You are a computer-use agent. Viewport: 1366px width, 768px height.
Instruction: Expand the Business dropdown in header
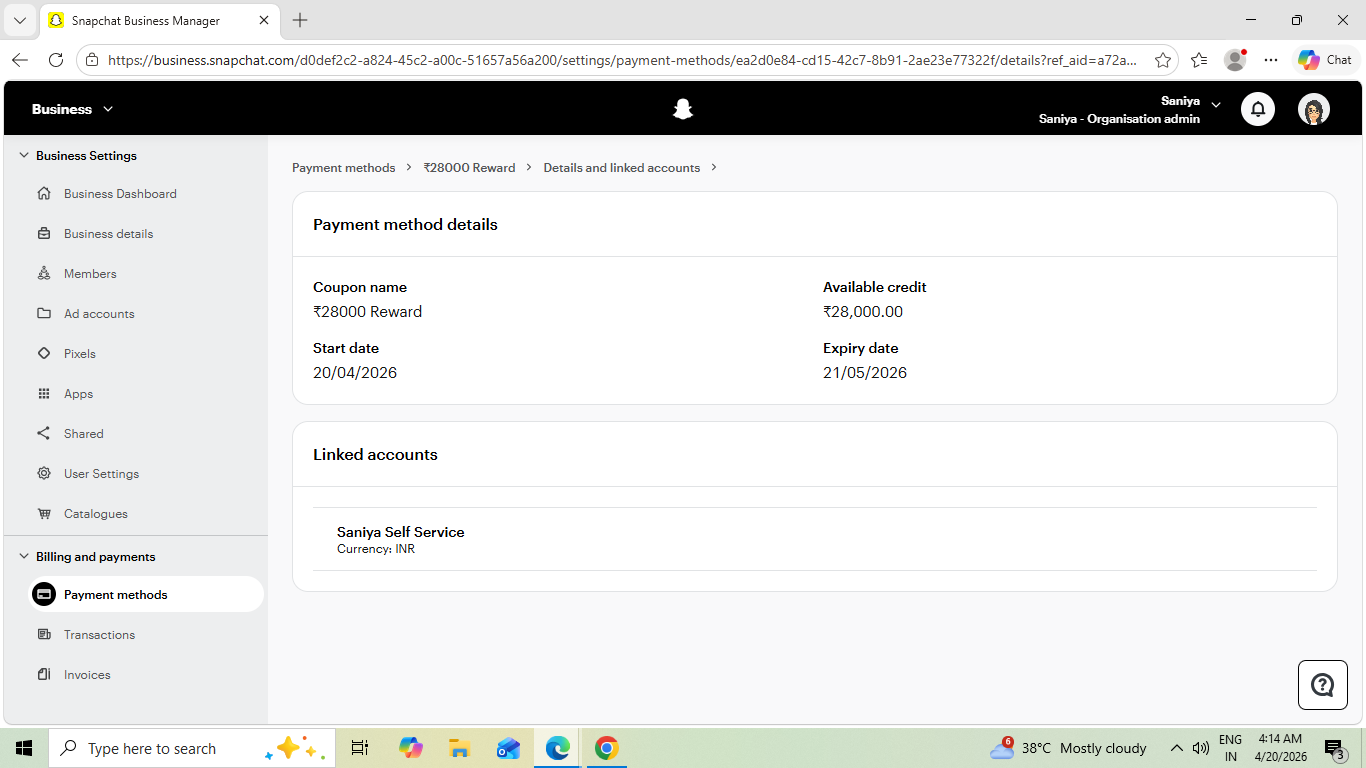73,109
